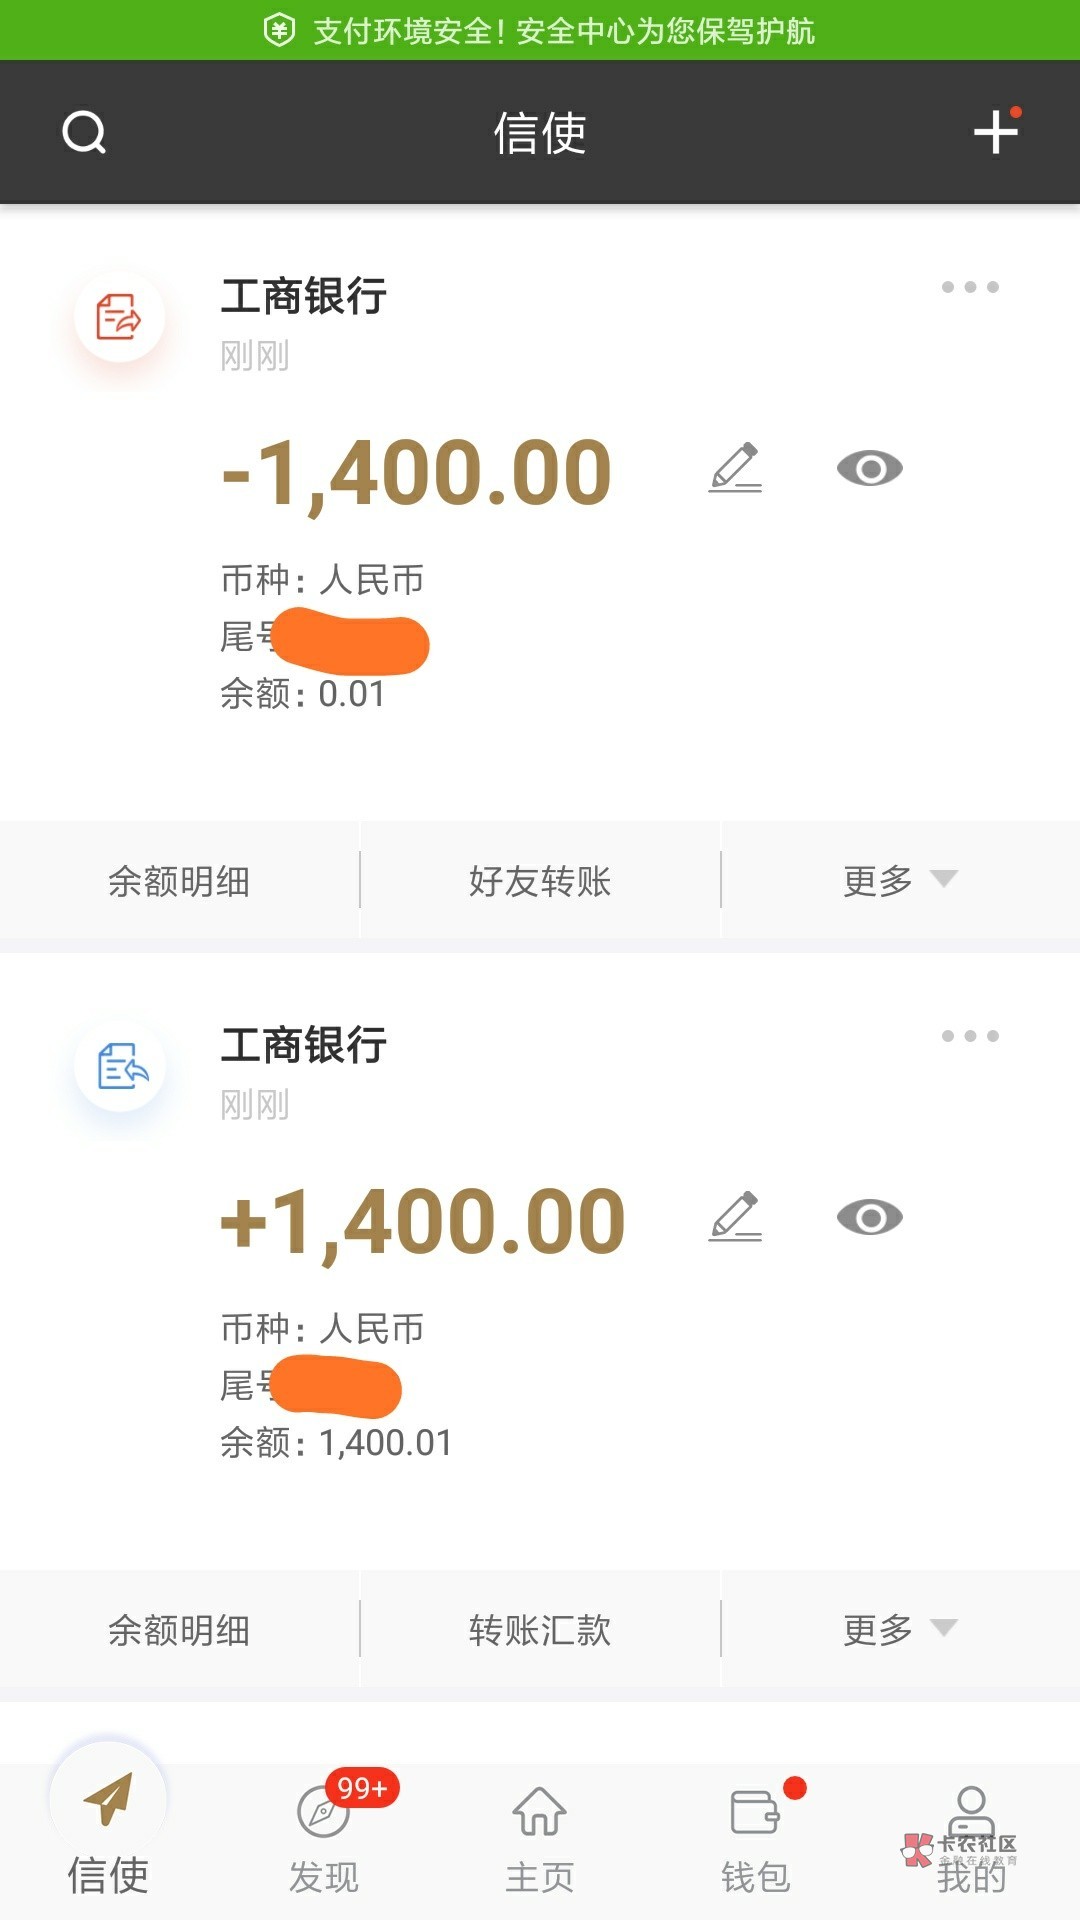Viewport: 1080px width, 1920px height.
Task: Hide amount on +1,400.00 transaction
Action: 869,1217
